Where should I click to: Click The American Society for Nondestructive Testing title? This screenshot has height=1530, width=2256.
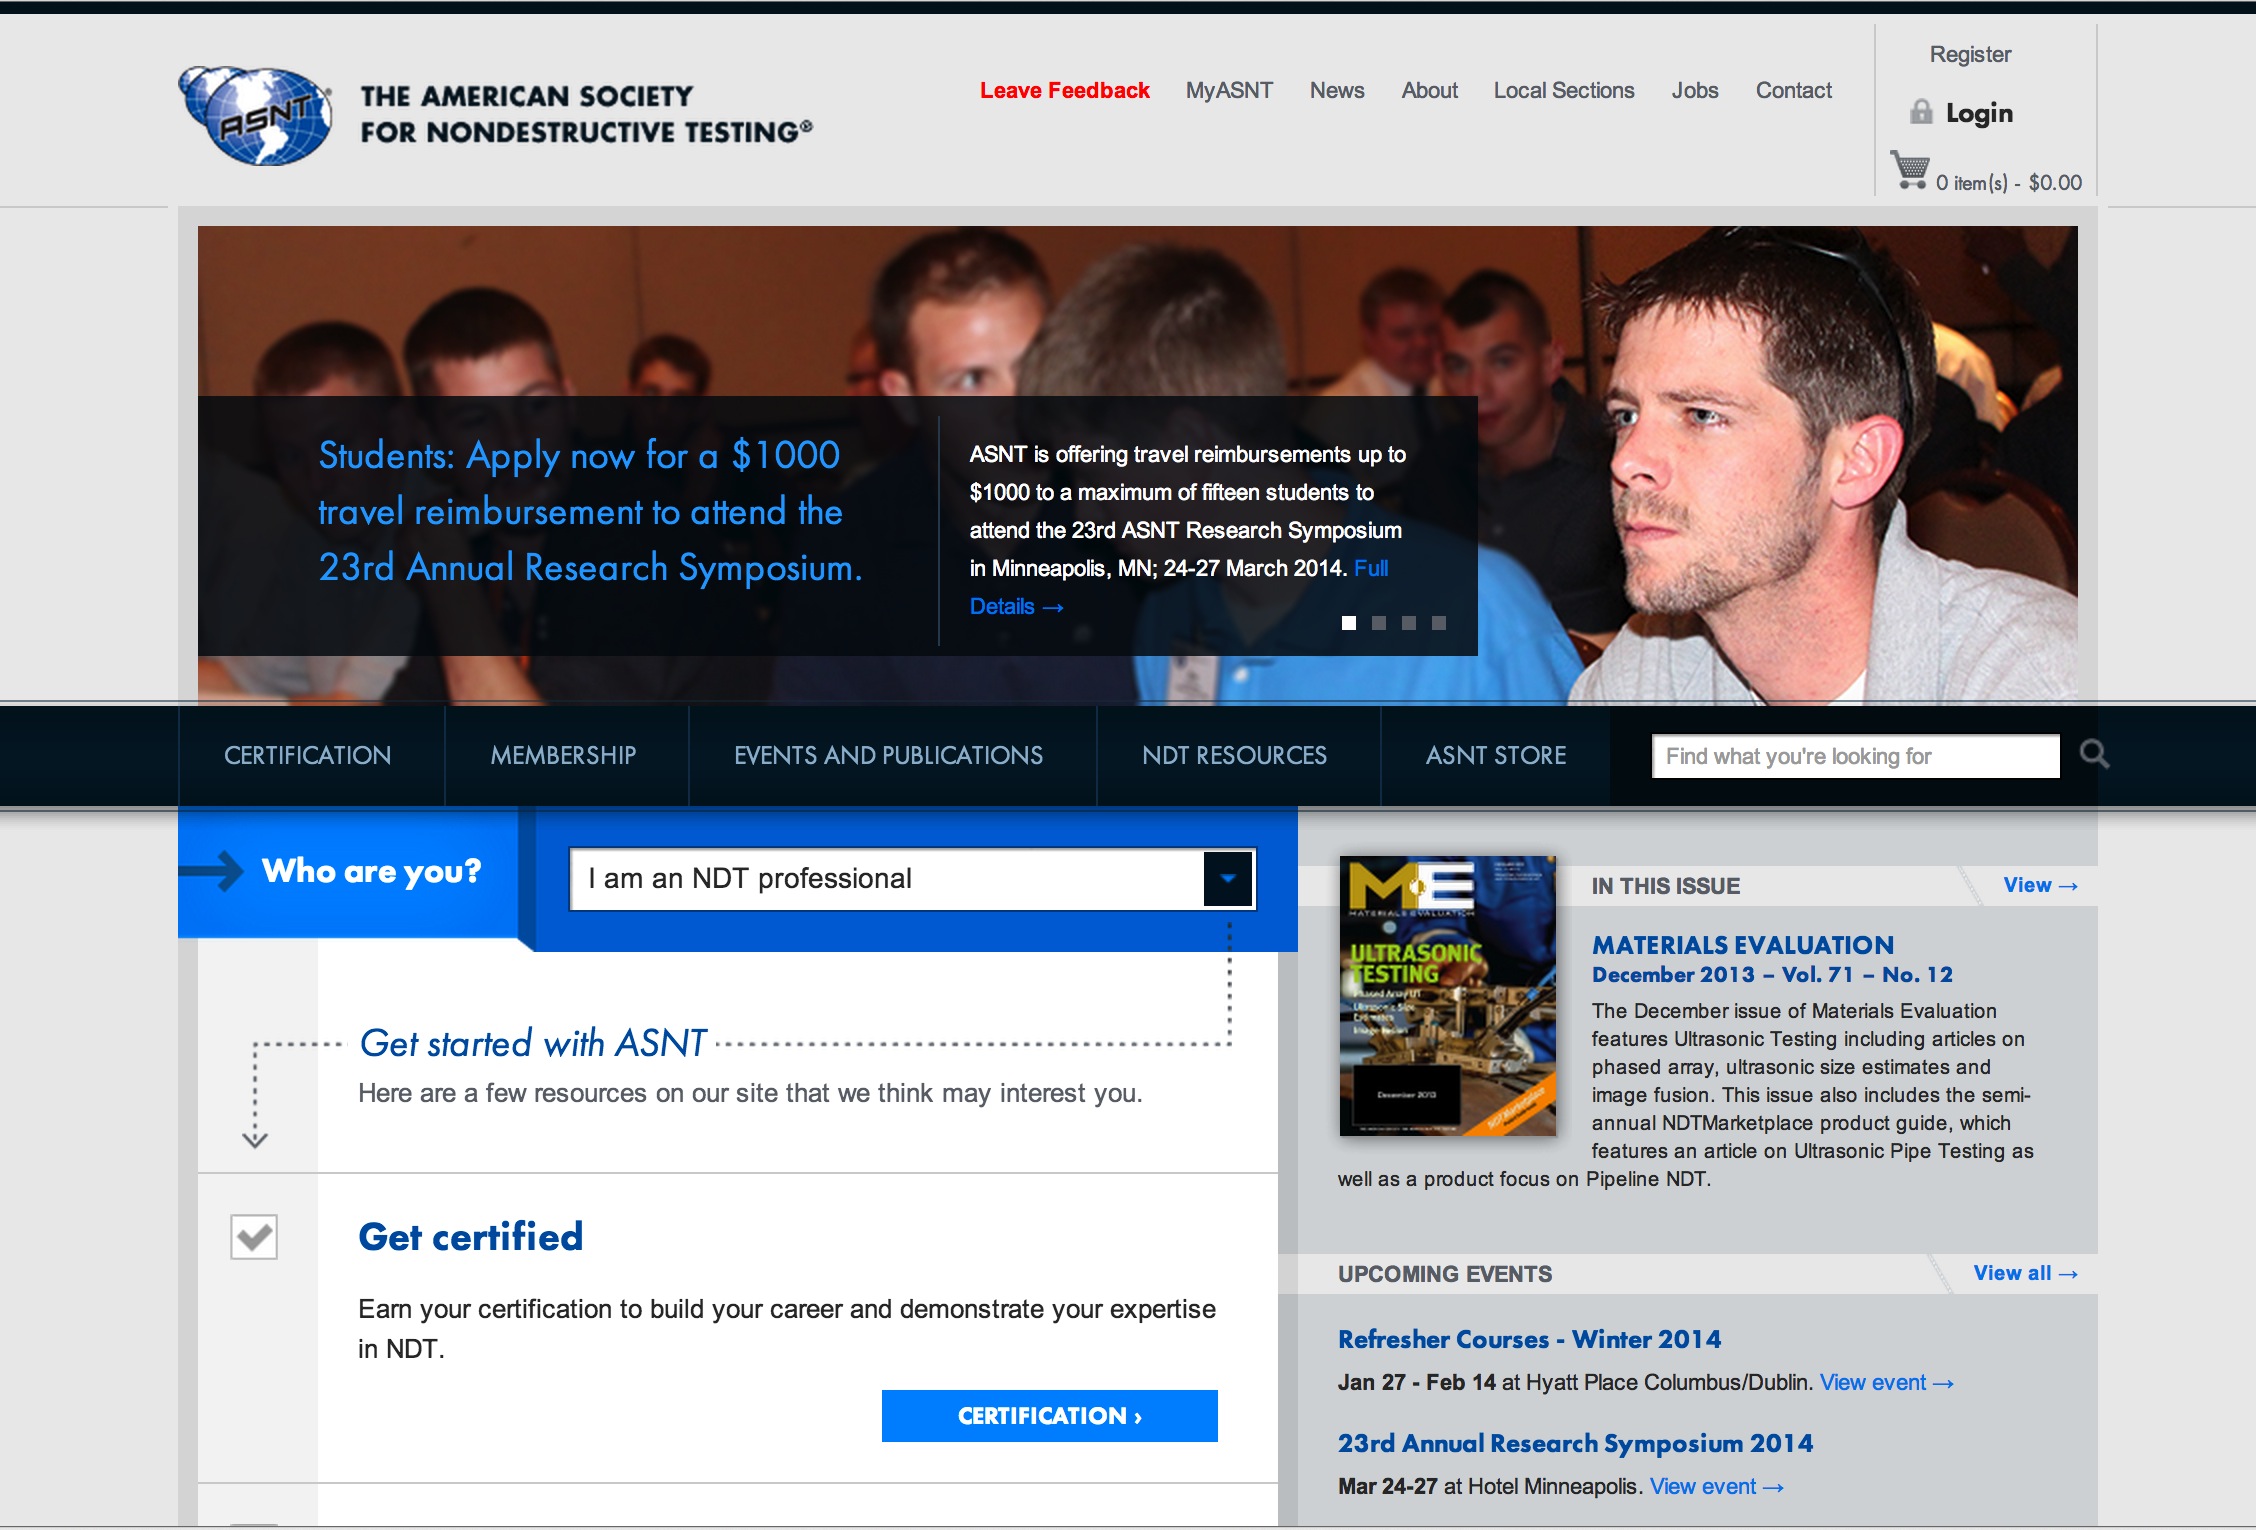(x=587, y=114)
